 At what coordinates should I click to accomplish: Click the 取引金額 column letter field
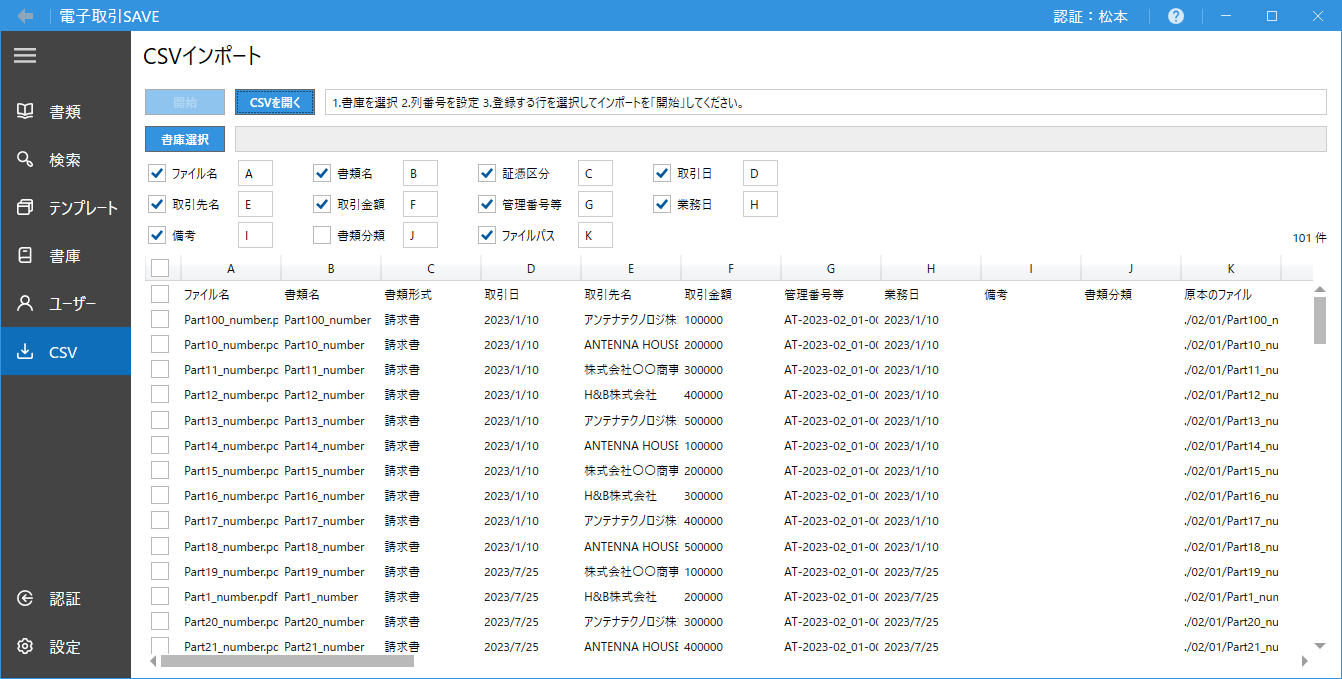tap(420, 204)
